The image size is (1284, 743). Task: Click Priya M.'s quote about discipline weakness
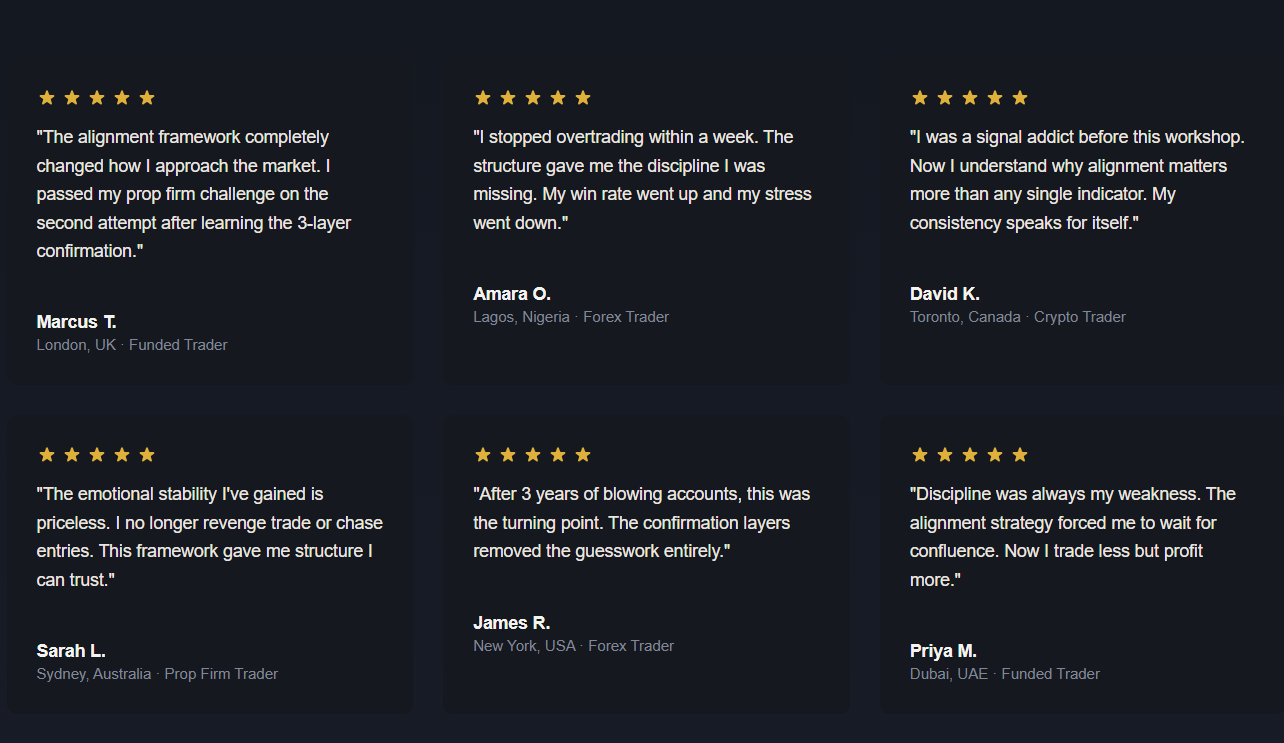tap(1072, 537)
